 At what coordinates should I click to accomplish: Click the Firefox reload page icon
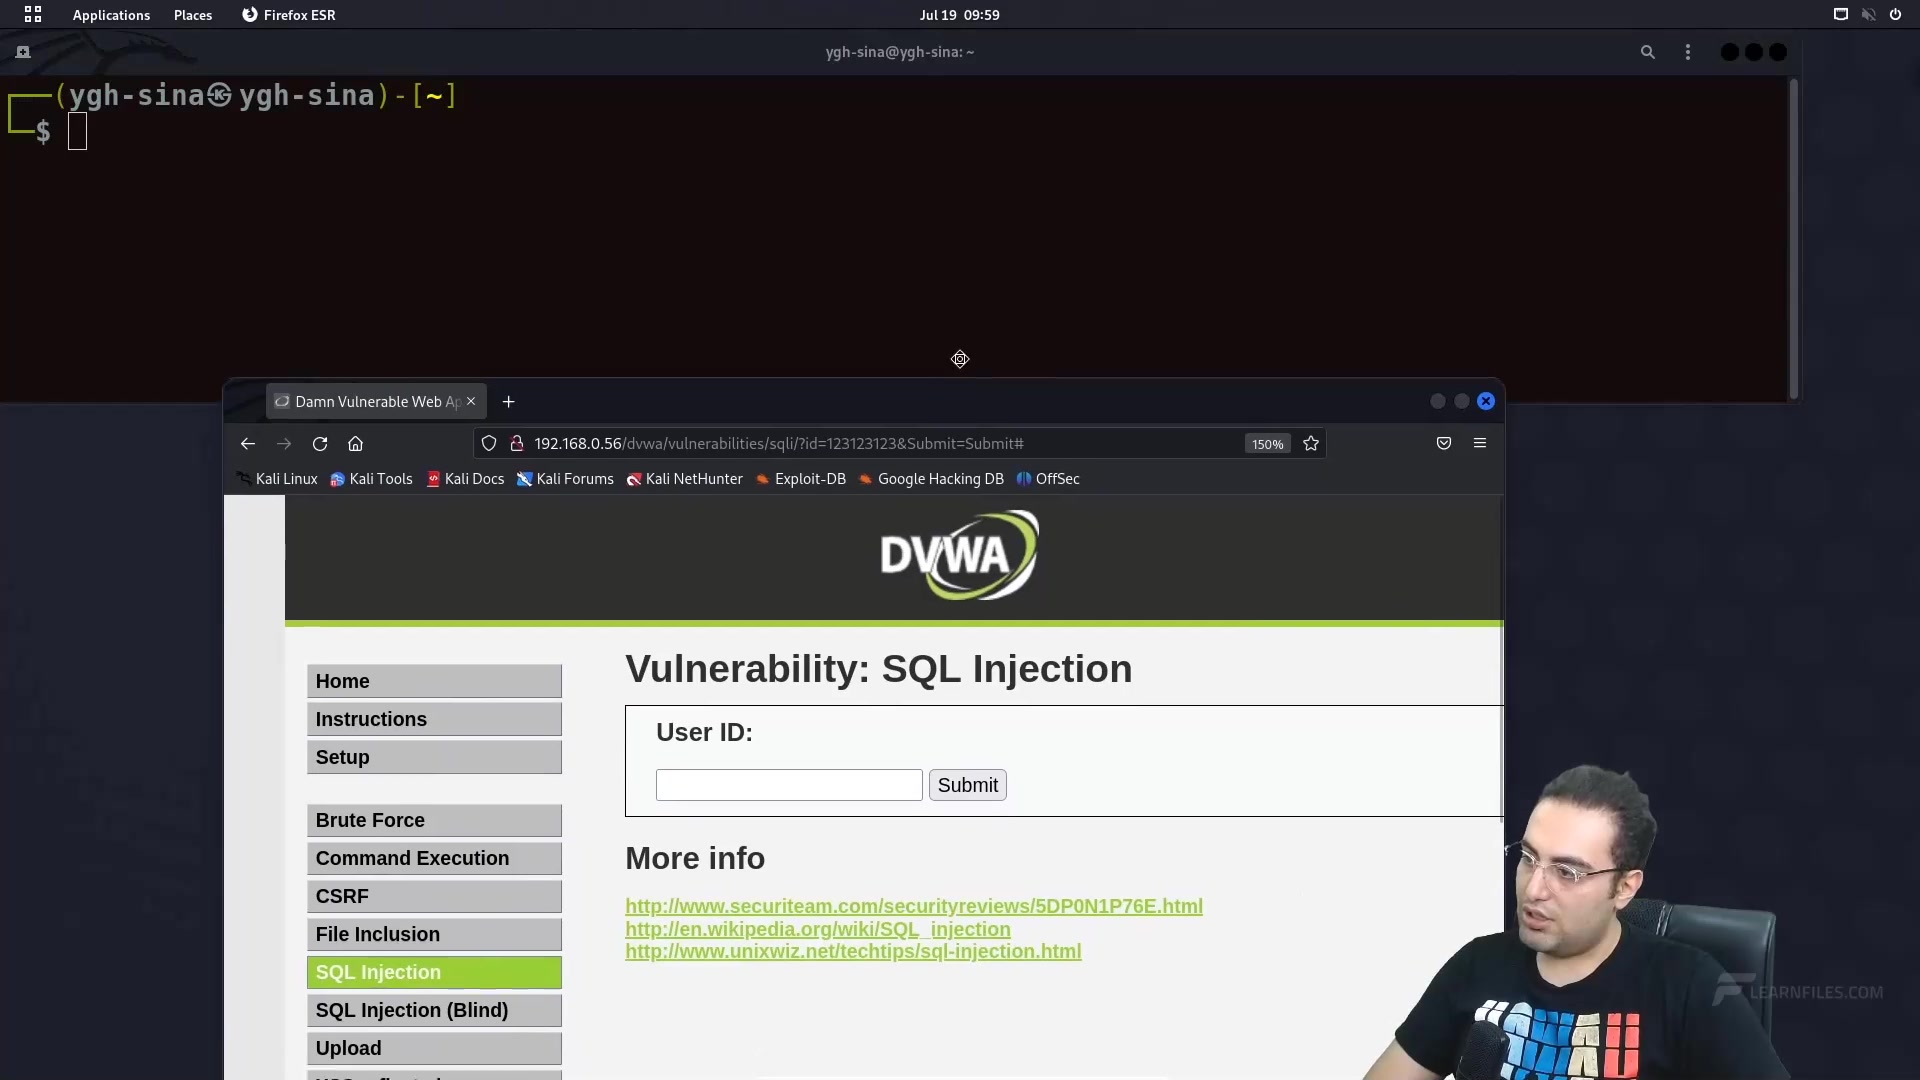tap(320, 444)
